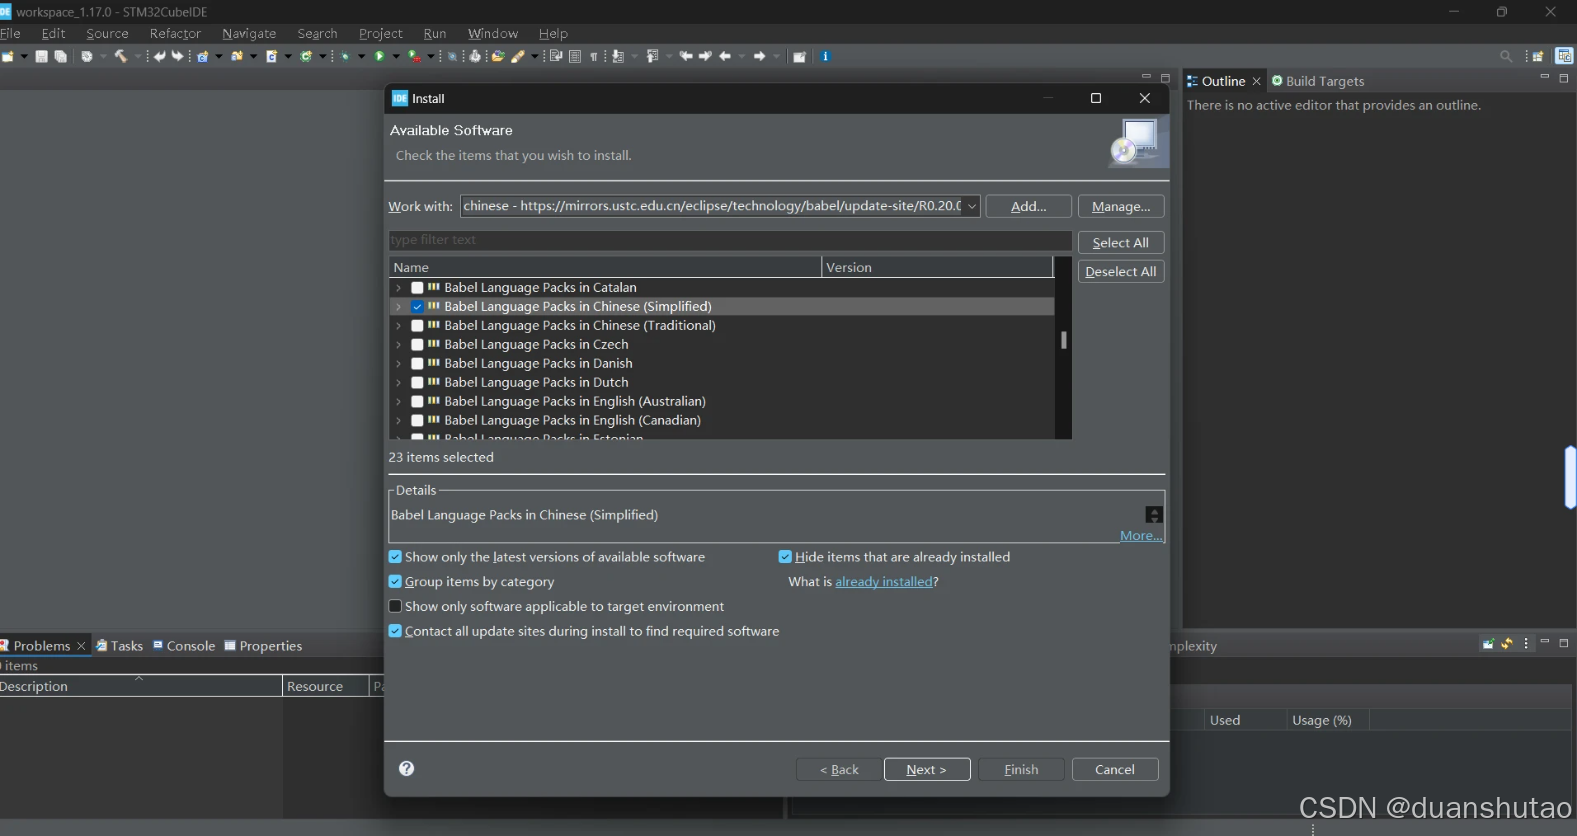Switch to the Build Targets tab

pyautogui.click(x=1318, y=81)
